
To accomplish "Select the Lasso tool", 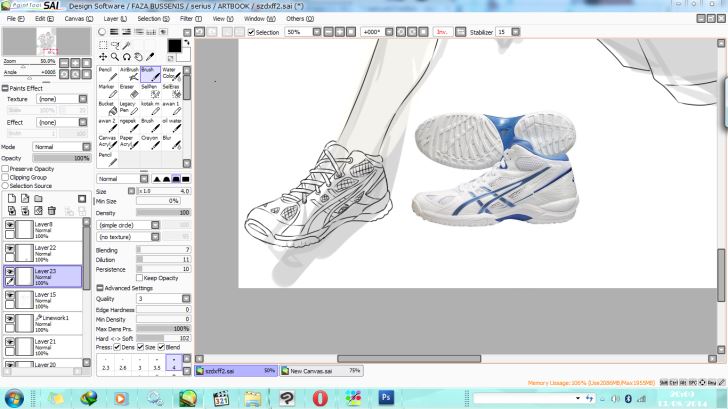I will pyautogui.click(x=115, y=45).
